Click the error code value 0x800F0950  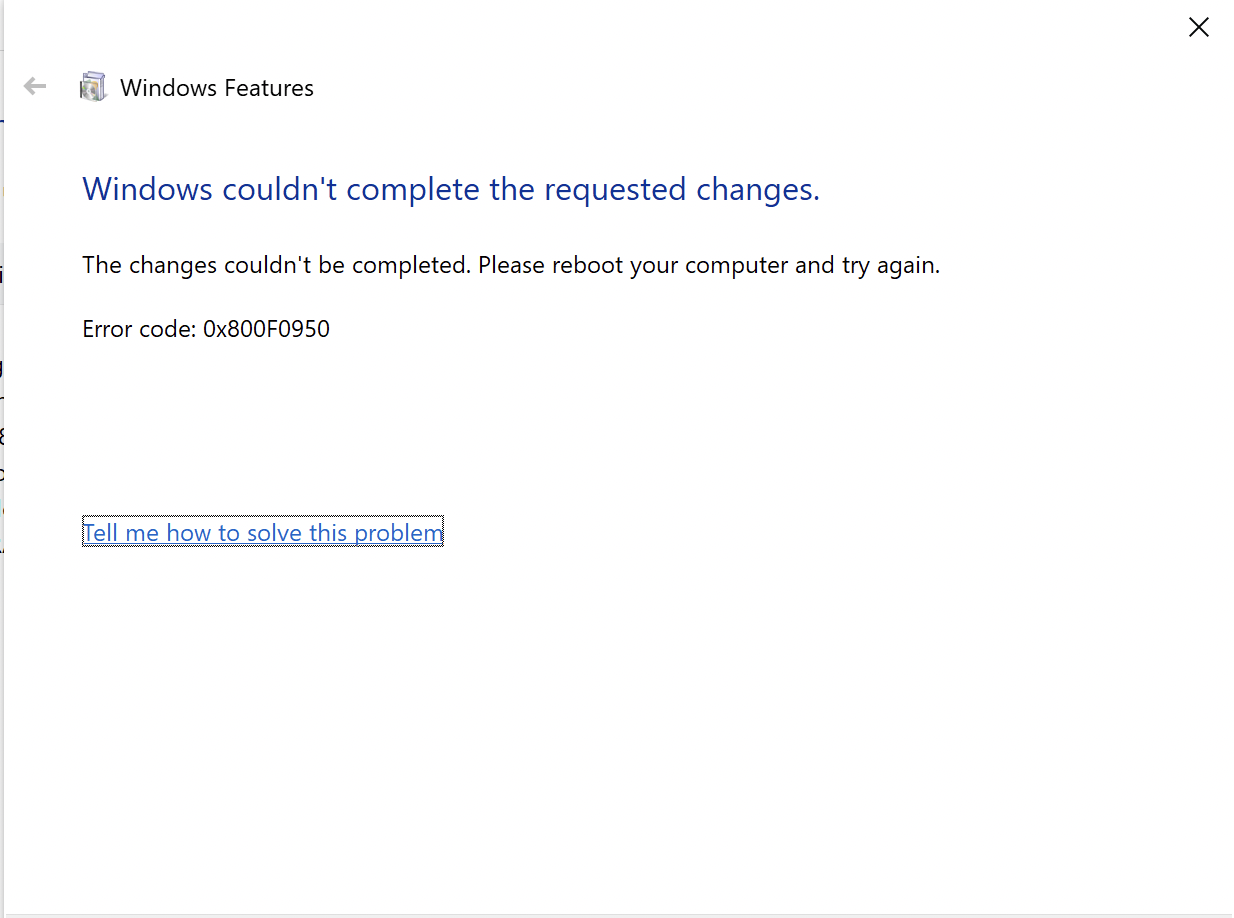pyautogui.click(x=266, y=329)
